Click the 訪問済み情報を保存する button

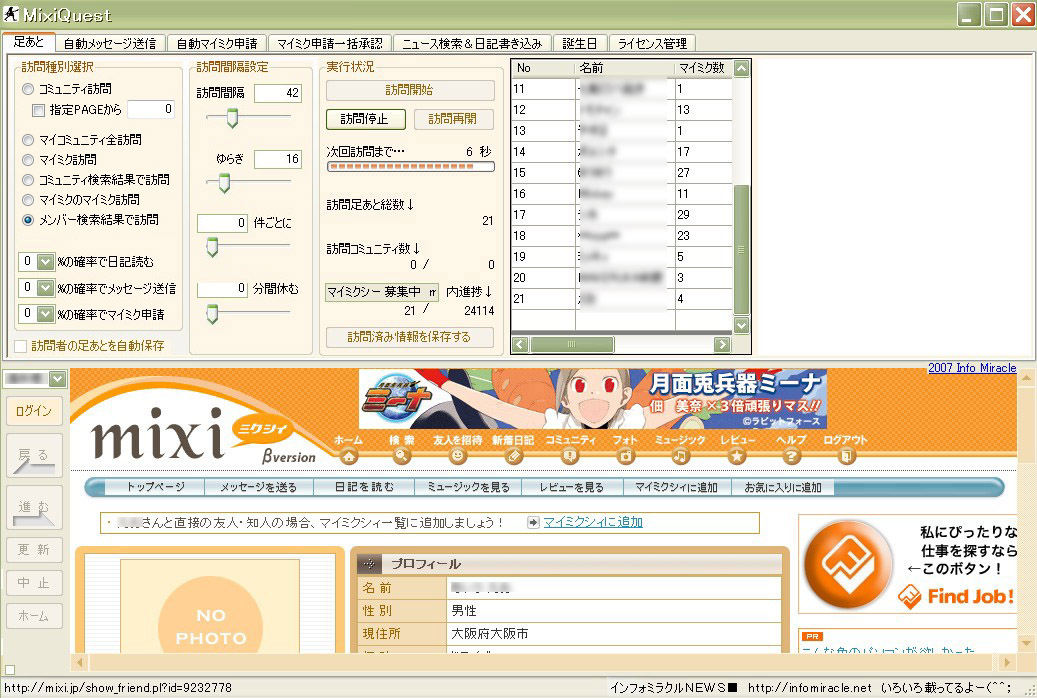click(x=409, y=337)
